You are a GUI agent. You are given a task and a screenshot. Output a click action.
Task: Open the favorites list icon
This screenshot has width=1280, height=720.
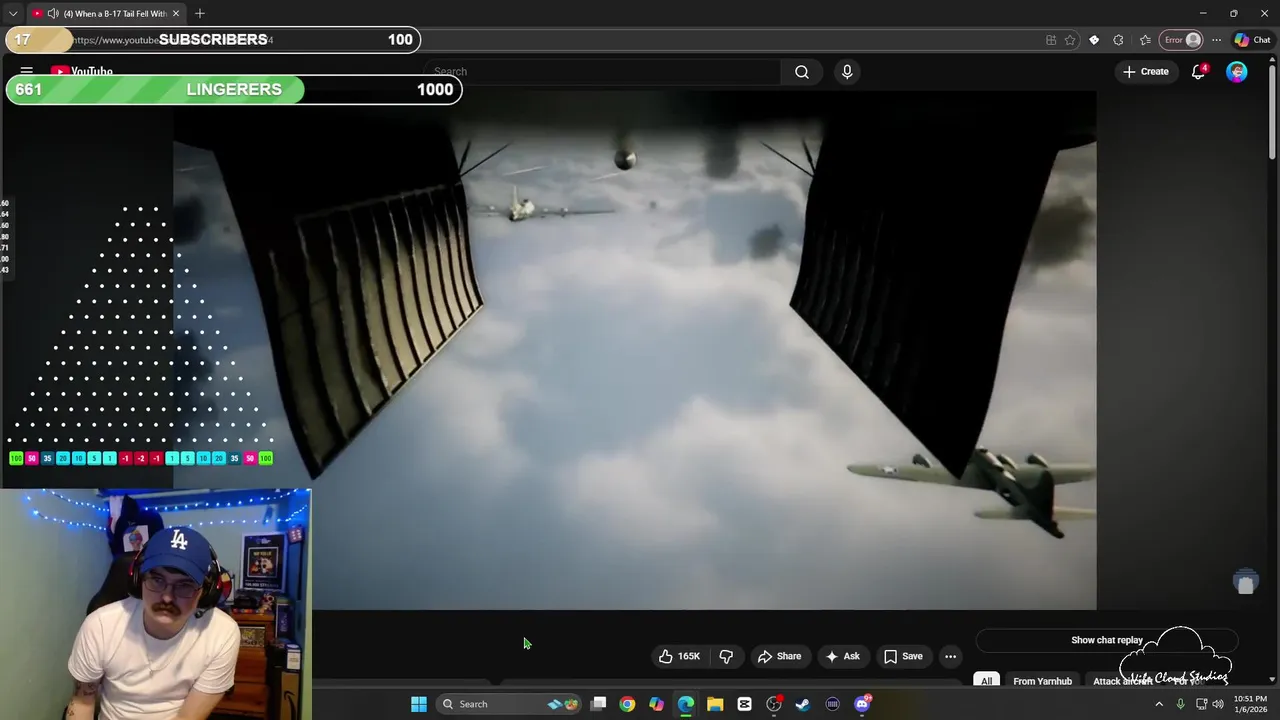(x=1145, y=40)
